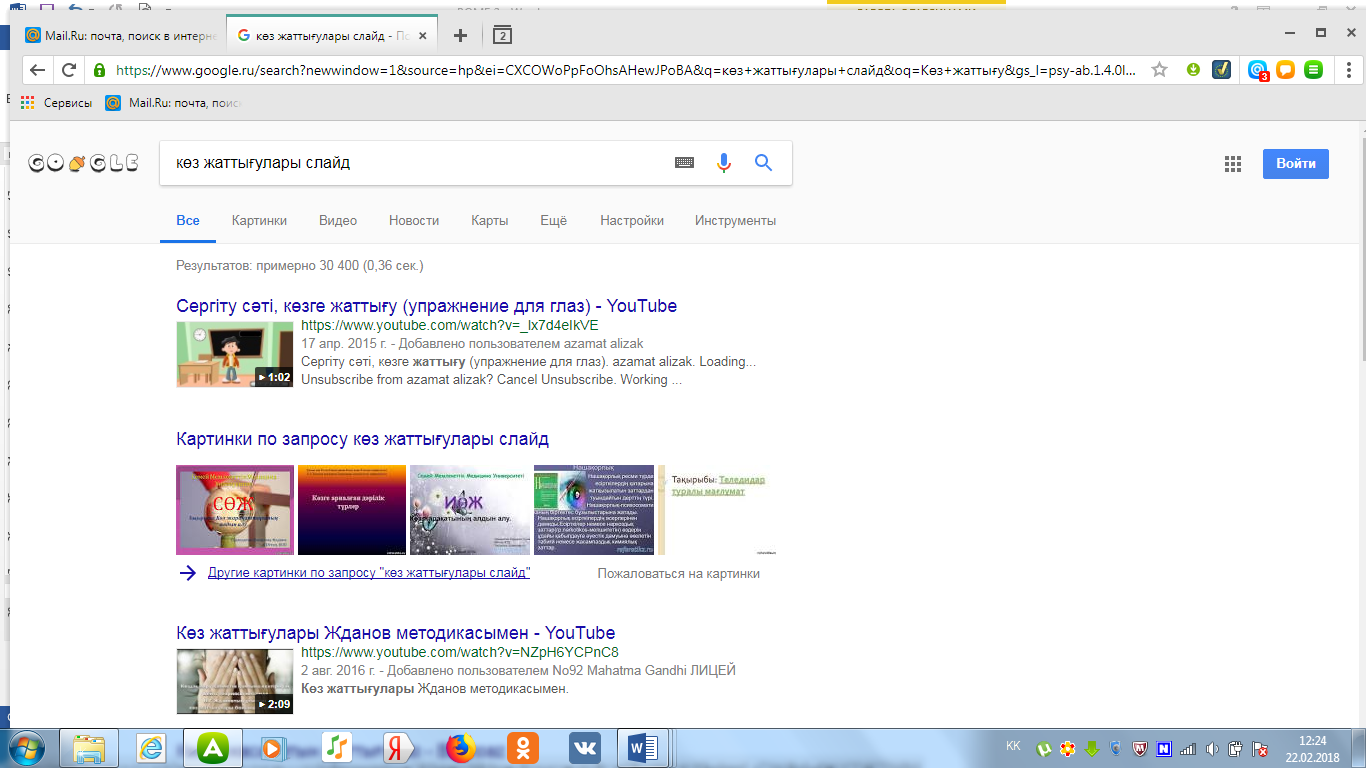
Task: Switch to the Видео tab
Action: pyautogui.click(x=338, y=220)
